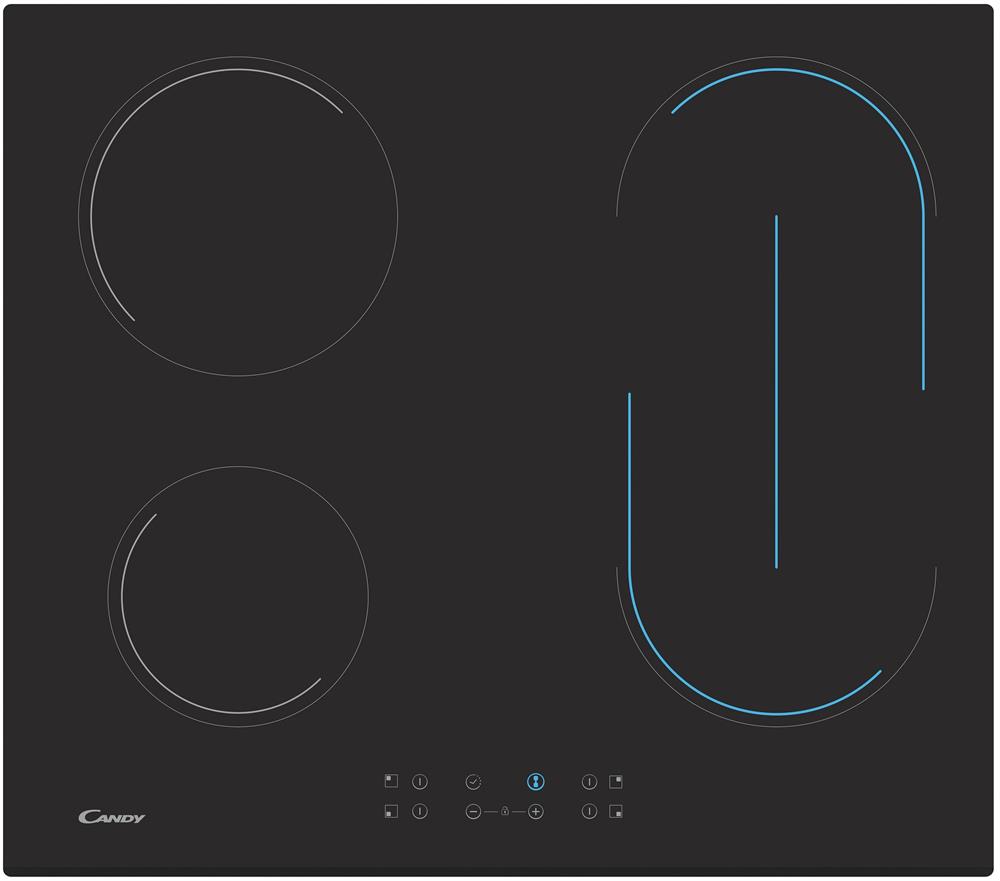Tap the blue dual-zone extension key
The width and height of the screenshot is (1000, 881).
pyautogui.click(x=536, y=782)
